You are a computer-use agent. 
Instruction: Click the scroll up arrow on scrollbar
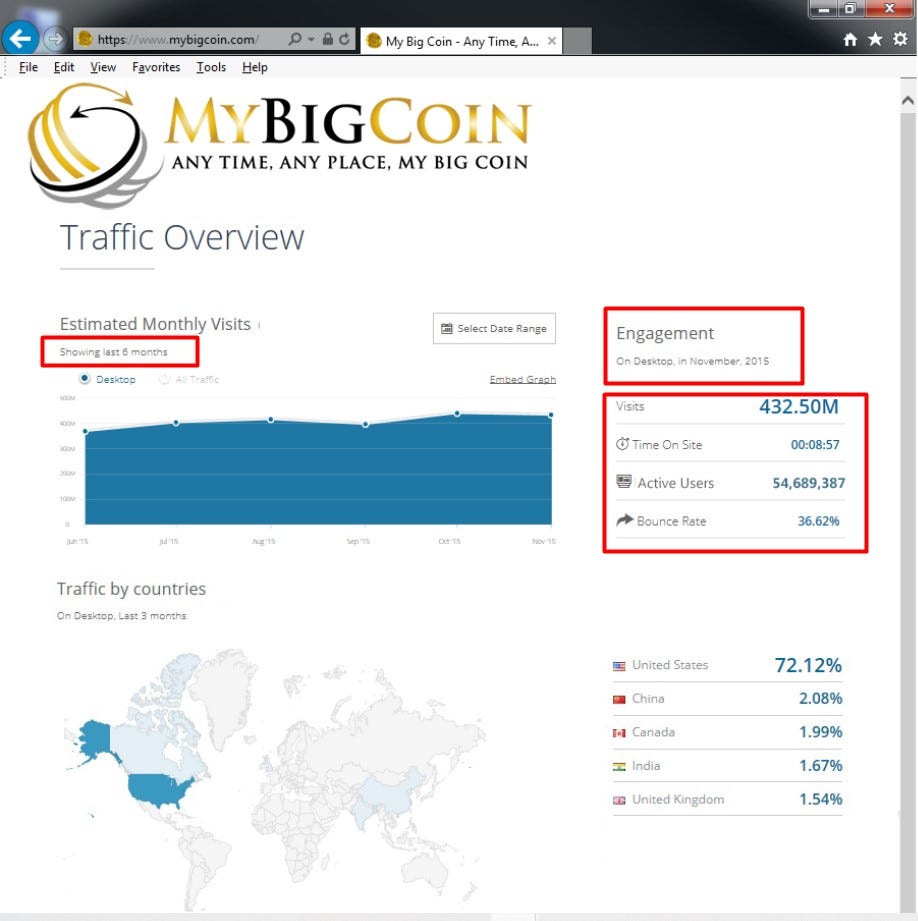(x=907, y=100)
